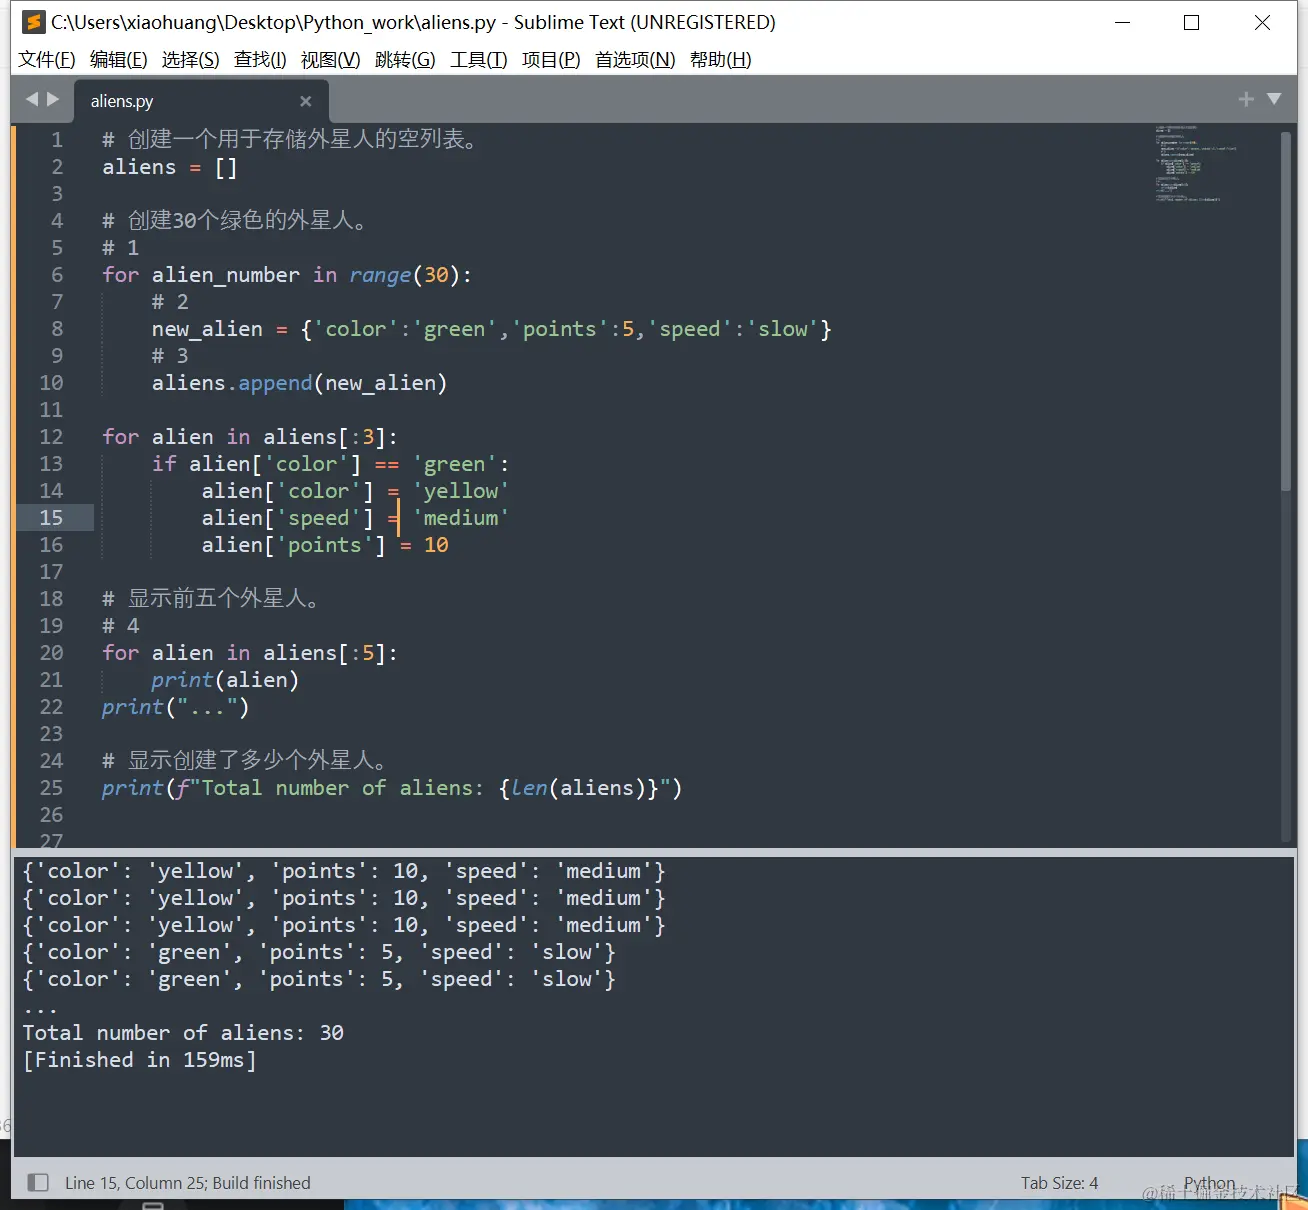Screen dimensions: 1308x1210
Task: Click the 'medium' string on line 15
Action: click(461, 518)
